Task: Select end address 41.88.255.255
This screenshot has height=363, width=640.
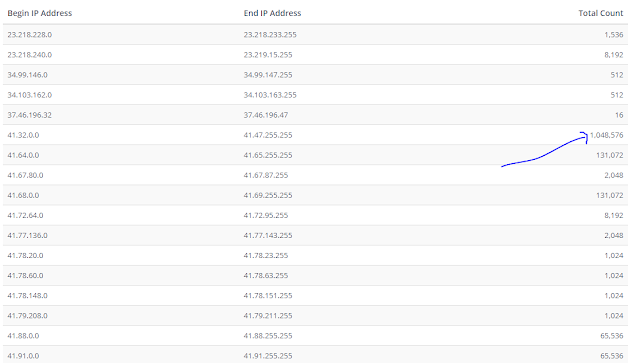Action: click(x=268, y=335)
